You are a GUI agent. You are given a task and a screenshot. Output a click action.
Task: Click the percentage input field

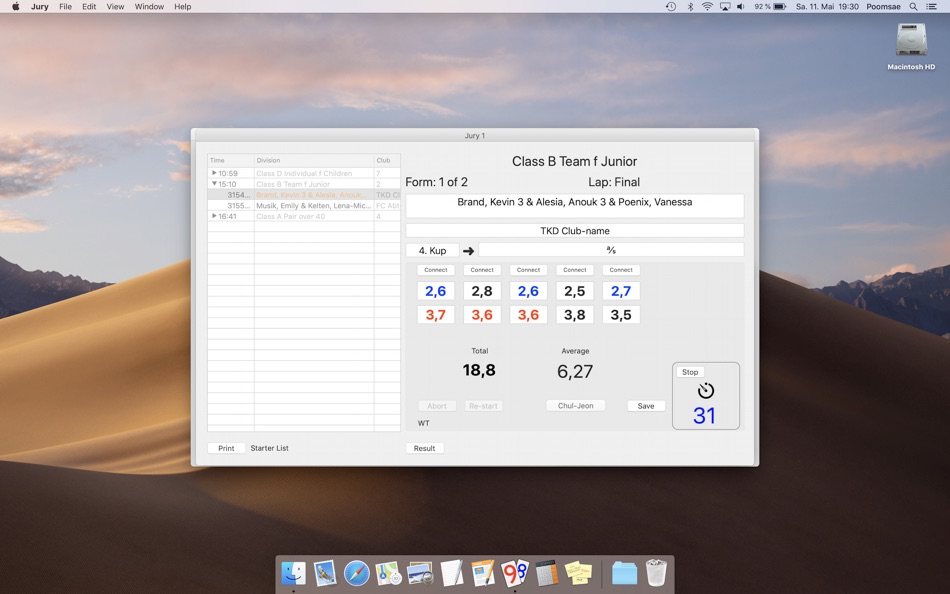tap(610, 250)
